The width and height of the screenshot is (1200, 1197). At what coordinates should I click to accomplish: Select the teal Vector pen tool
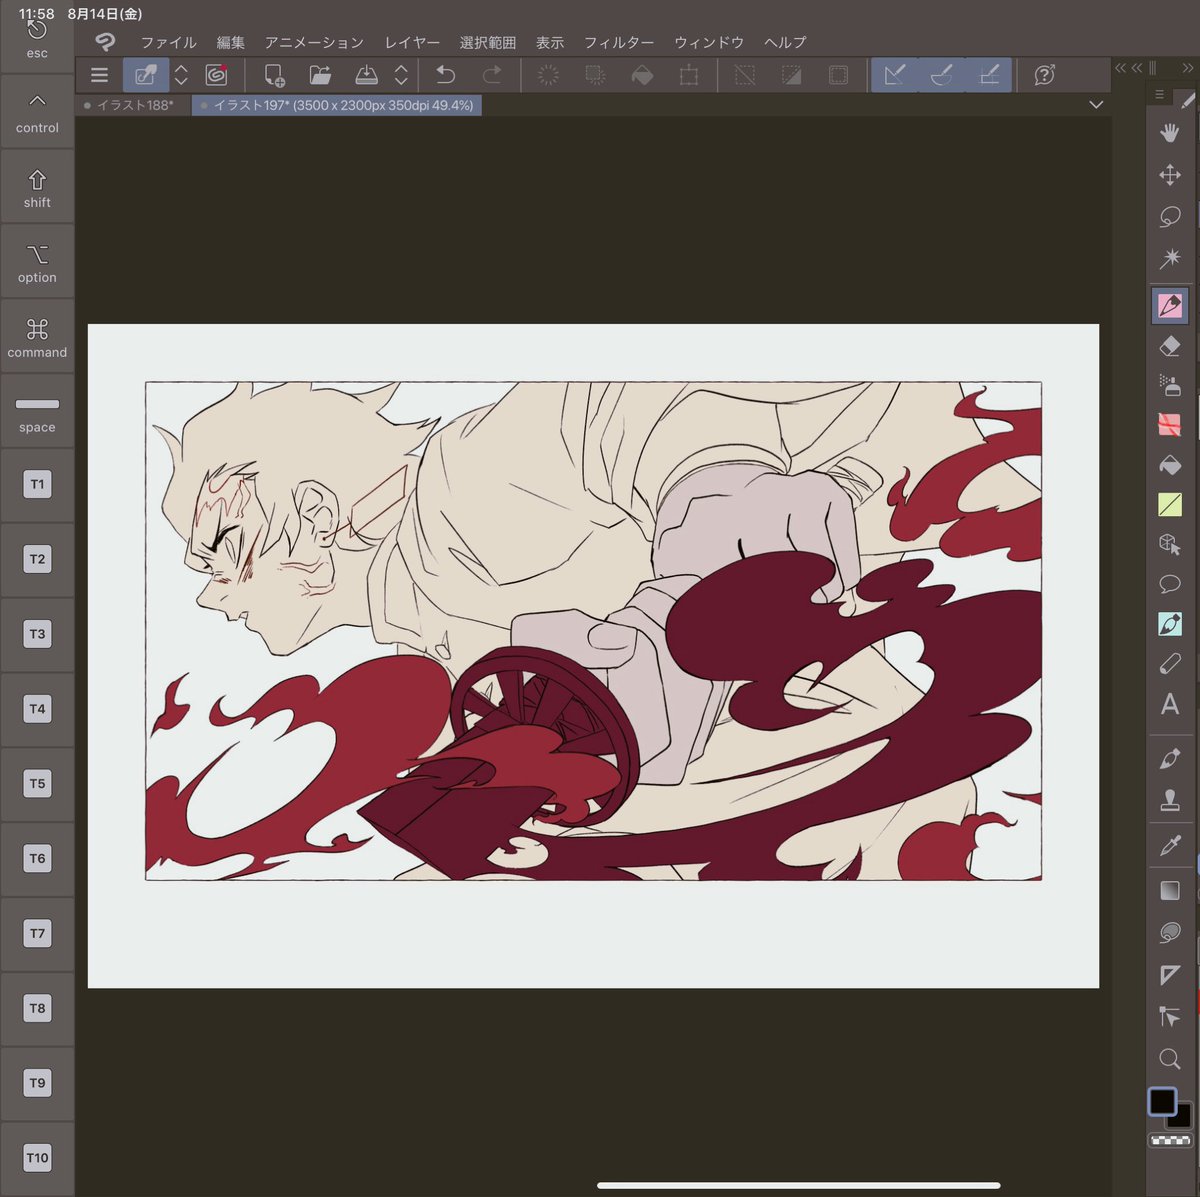[1170, 624]
